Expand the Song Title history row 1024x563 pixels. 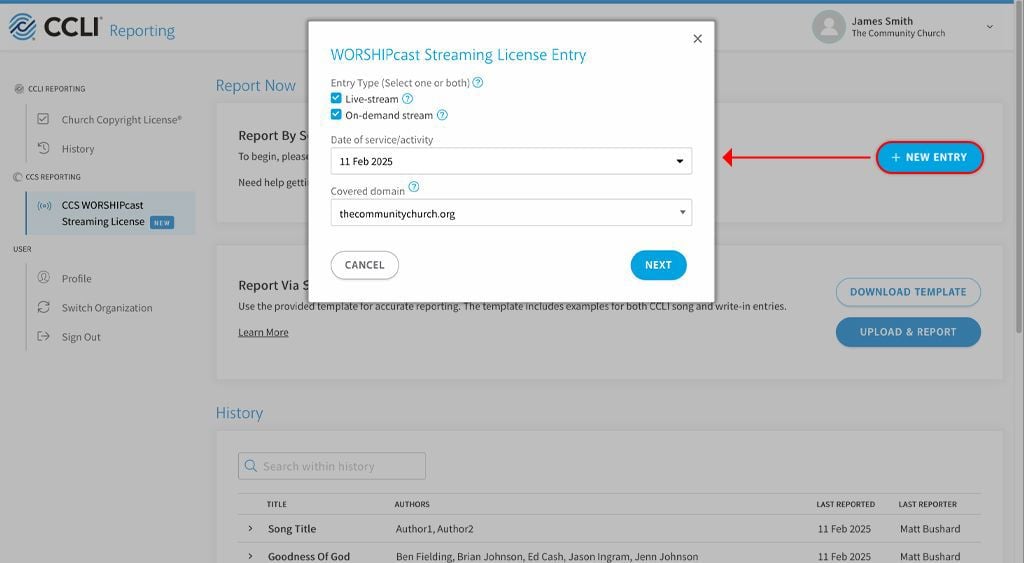pyautogui.click(x=250, y=528)
